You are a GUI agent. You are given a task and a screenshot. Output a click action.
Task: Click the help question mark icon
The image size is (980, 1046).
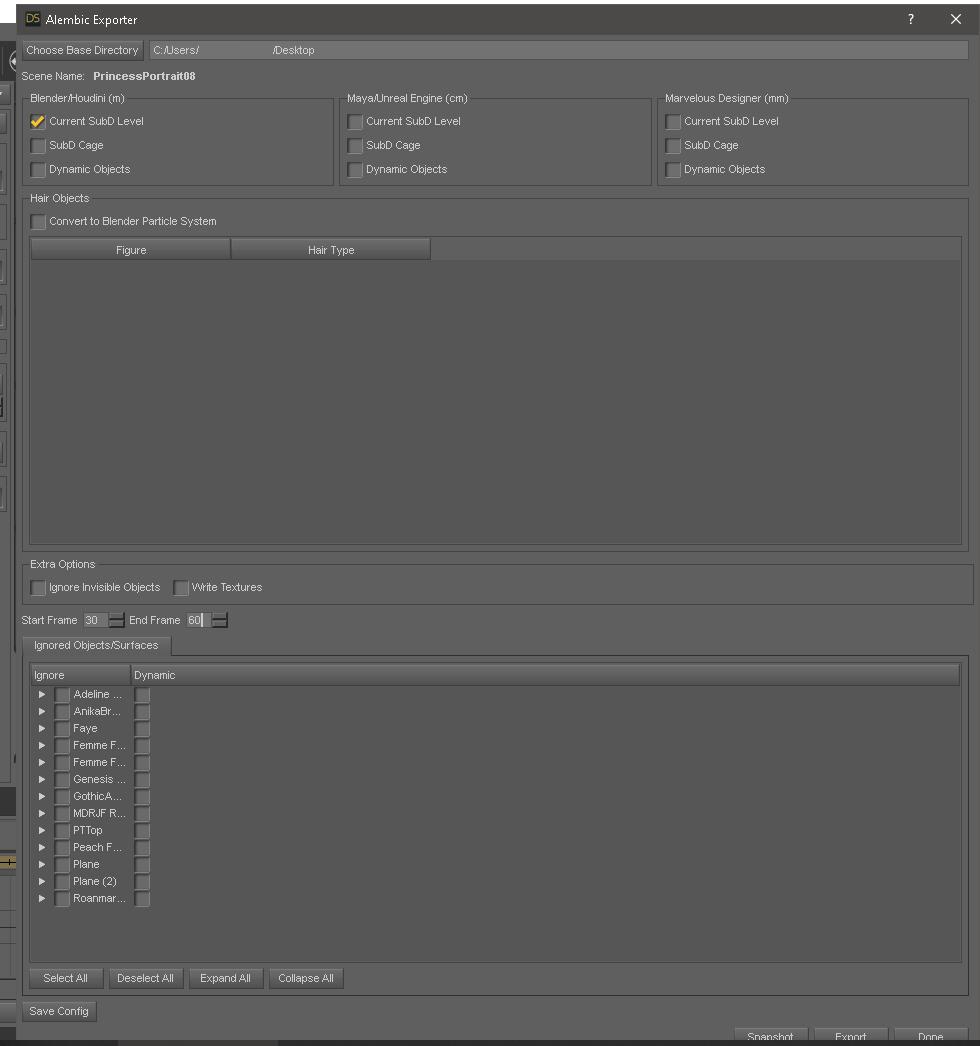911,19
